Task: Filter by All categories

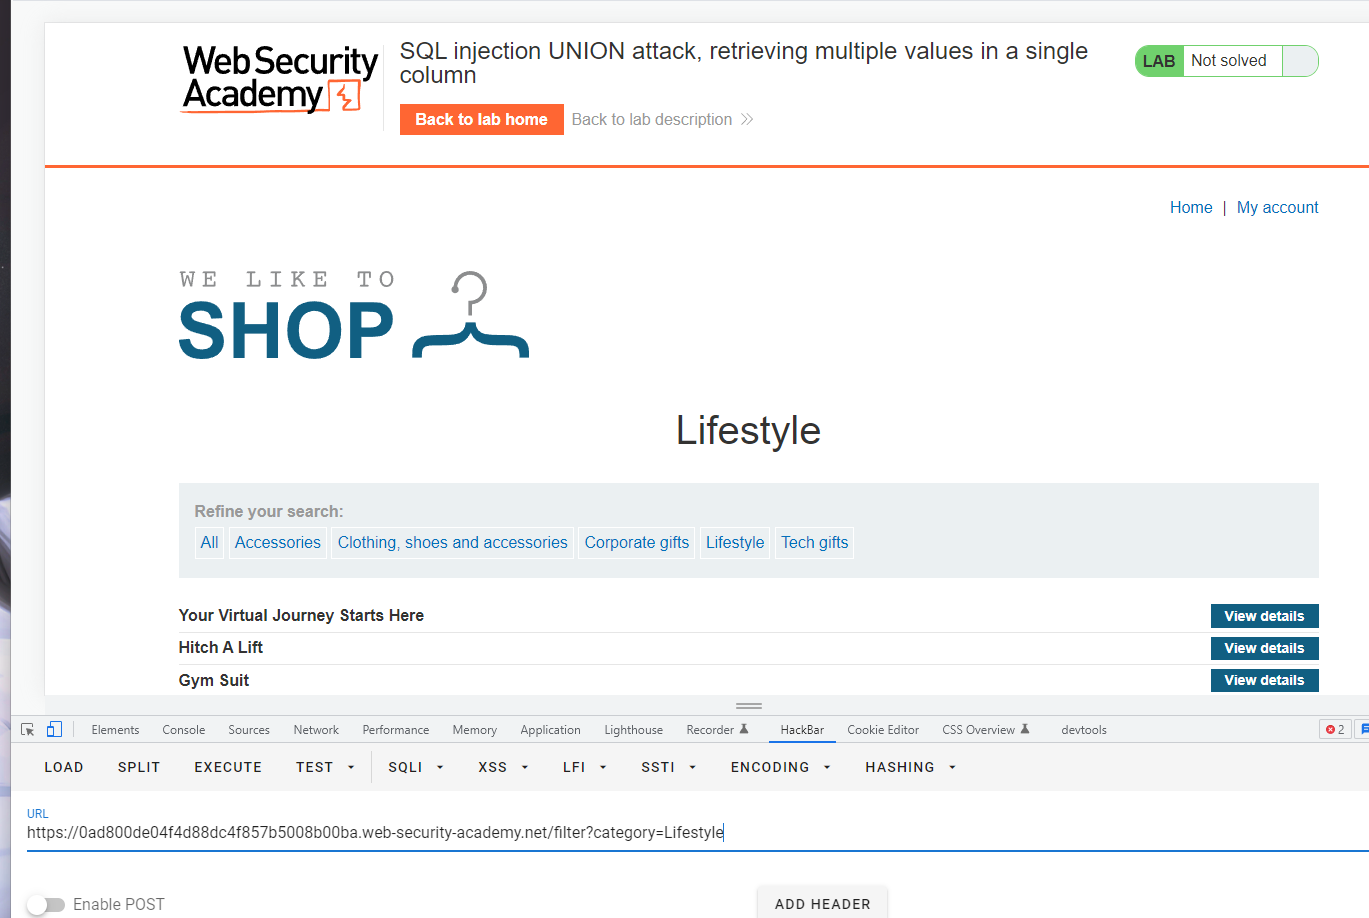Action: point(209,542)
